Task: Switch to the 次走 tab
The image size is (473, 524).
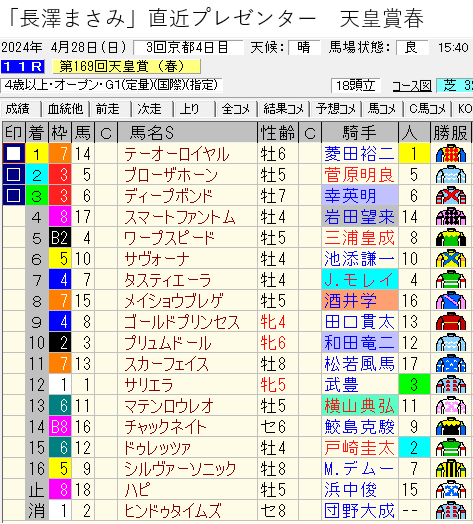Action: 152,109
